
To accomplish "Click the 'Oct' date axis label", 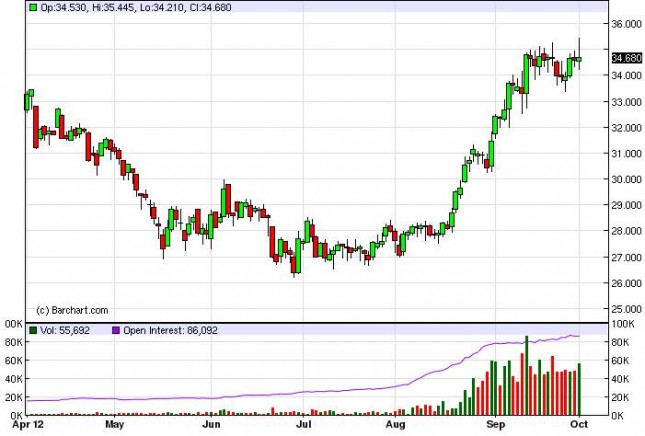I will (x=579, y=424).
